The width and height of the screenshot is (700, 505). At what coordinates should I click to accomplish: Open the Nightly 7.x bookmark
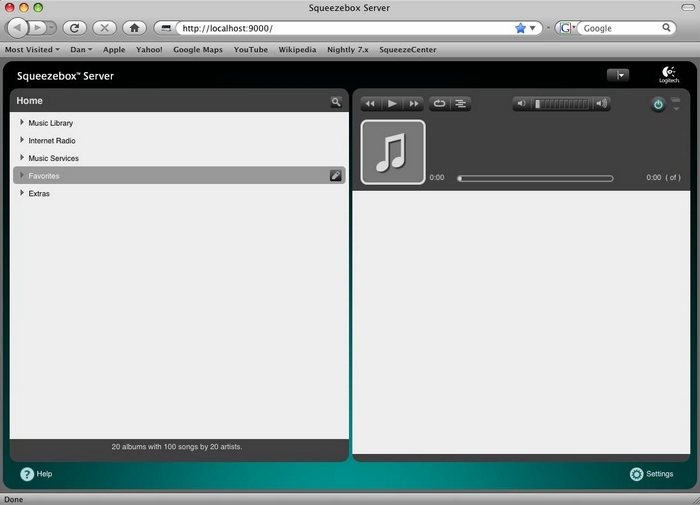coord(348,50)
